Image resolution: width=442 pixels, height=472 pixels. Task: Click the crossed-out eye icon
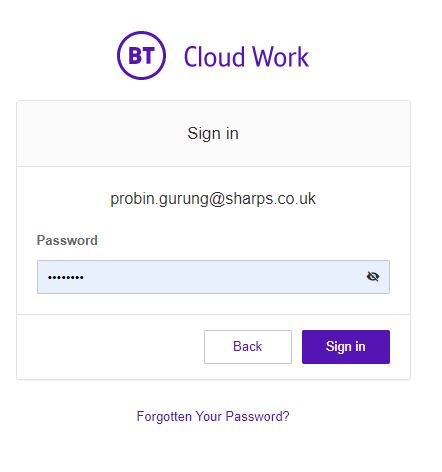pyautogui.click(x=373, y=276)
